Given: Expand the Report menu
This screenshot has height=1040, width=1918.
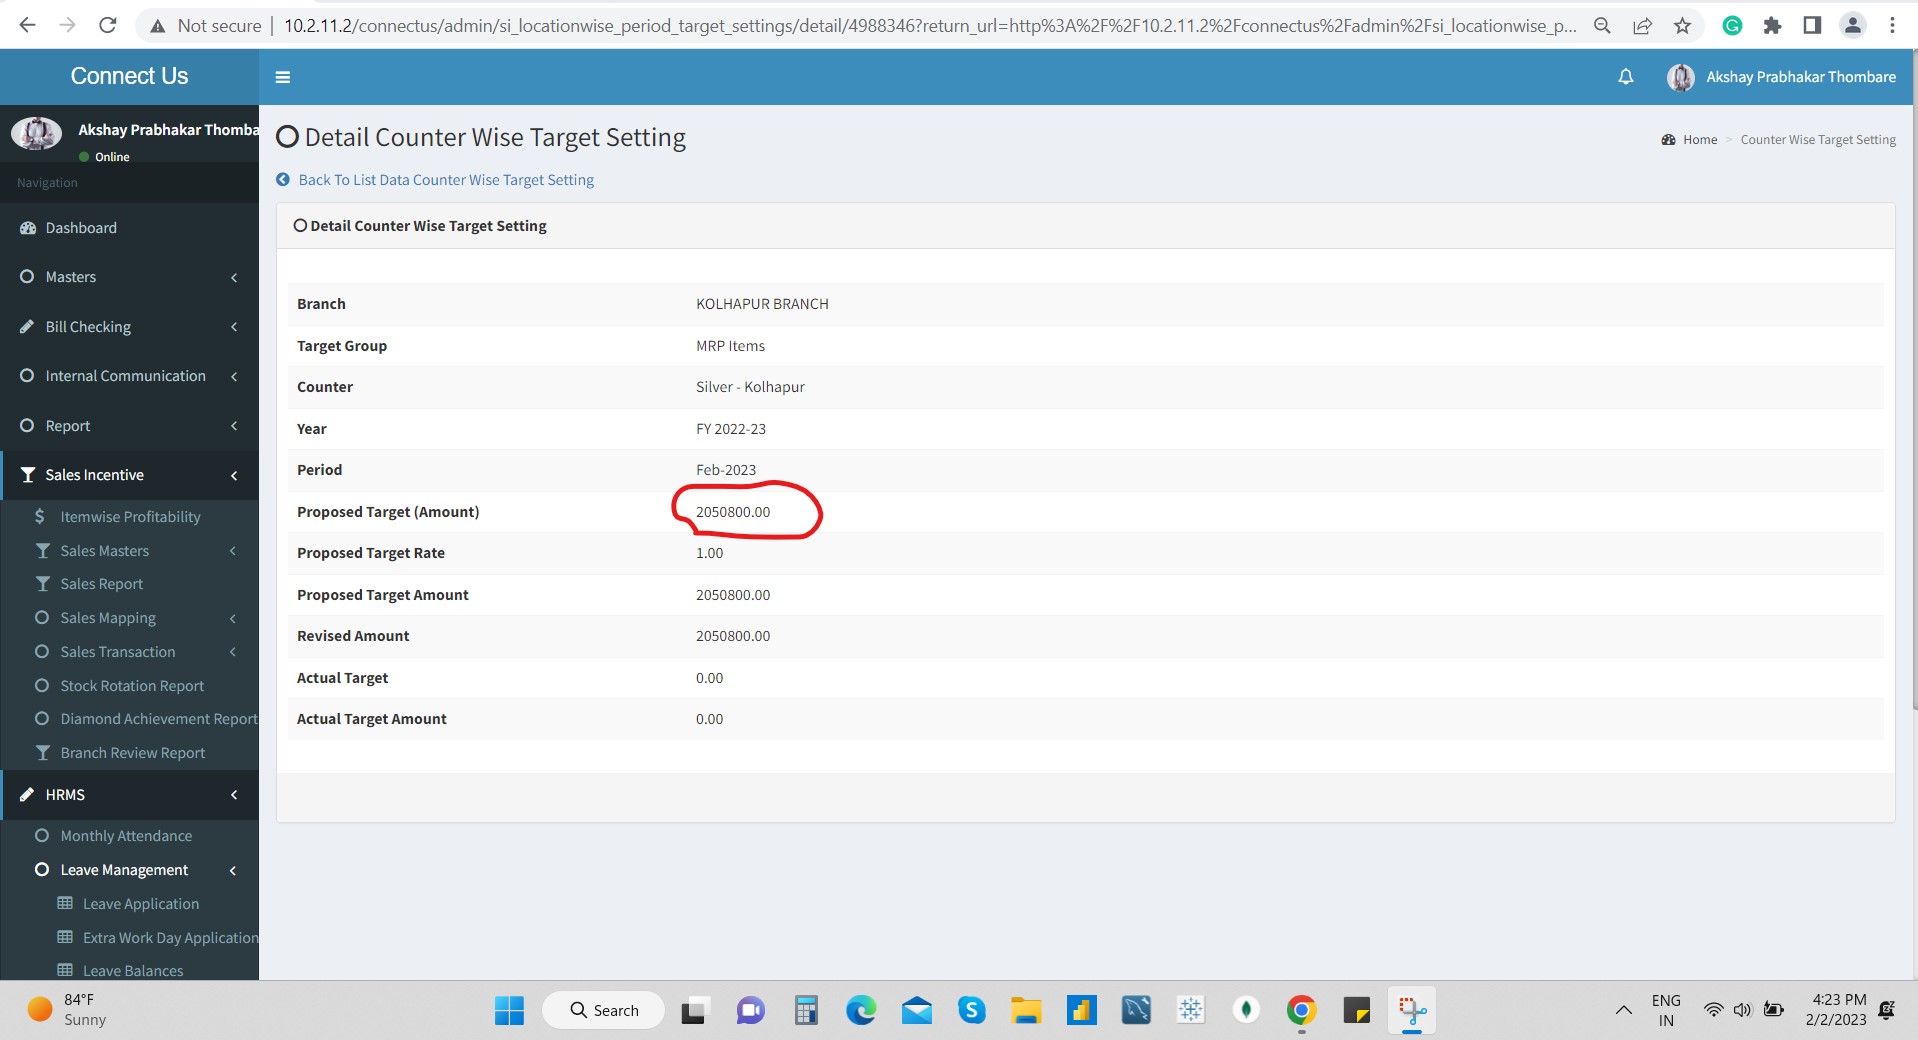Looking at the screenshot, I should click(x=129, y=426).
